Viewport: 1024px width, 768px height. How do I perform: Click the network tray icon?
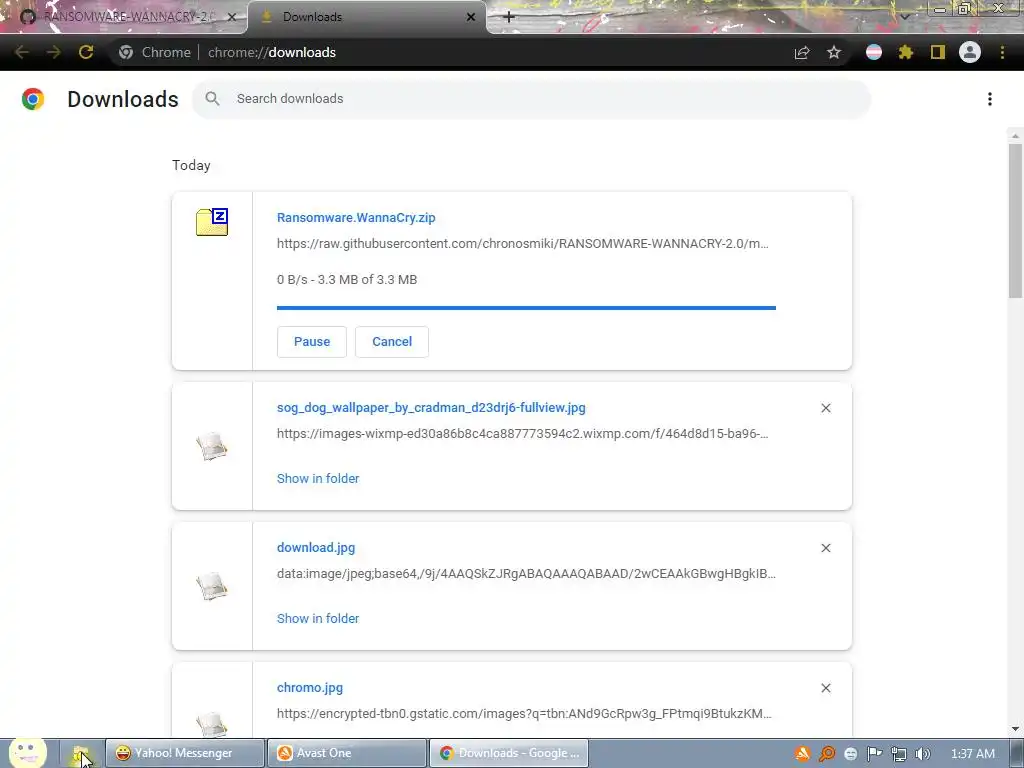pos(899,754)
